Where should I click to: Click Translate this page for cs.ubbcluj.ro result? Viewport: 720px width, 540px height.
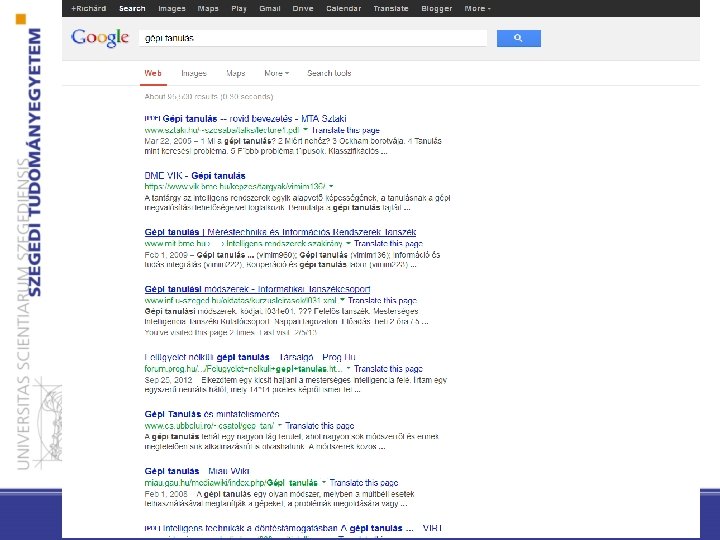click(320, 425)
